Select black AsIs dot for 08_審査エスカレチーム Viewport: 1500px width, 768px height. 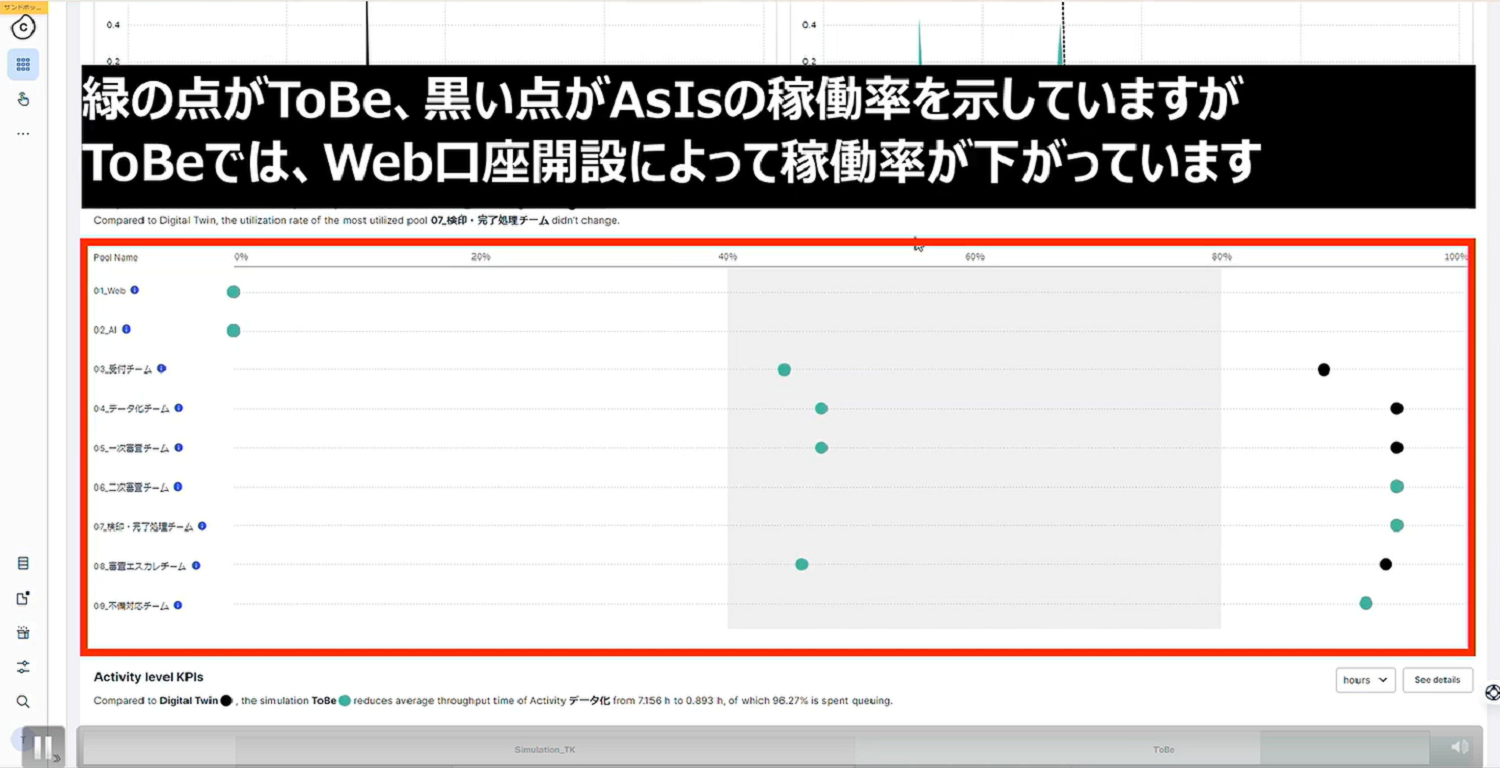[1386, 564]
